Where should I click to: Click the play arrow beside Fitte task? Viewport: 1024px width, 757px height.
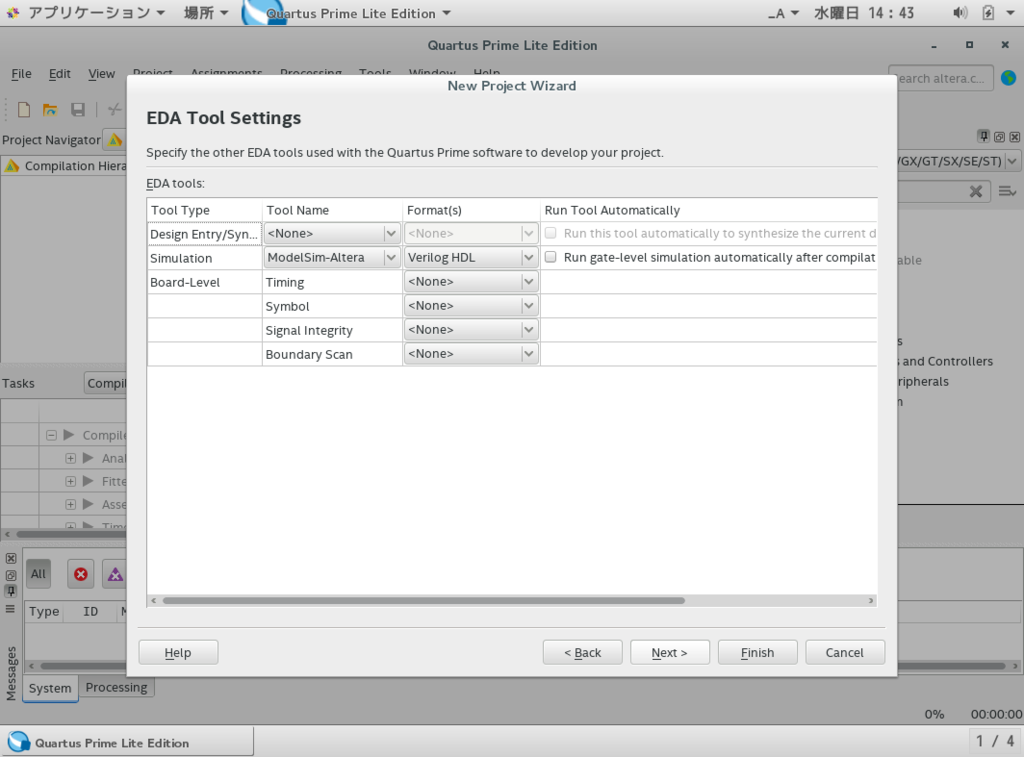pos(88,481)
